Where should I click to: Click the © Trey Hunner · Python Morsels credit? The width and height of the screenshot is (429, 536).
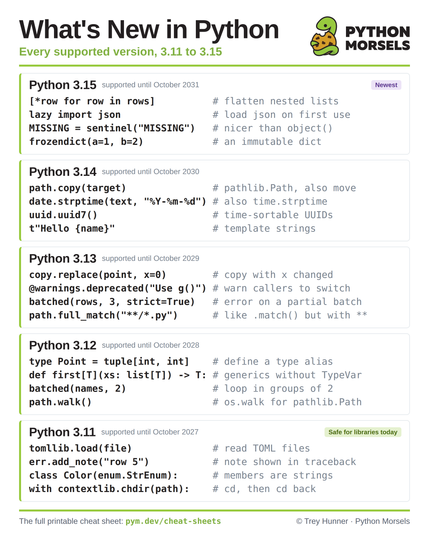pos(353,521)
